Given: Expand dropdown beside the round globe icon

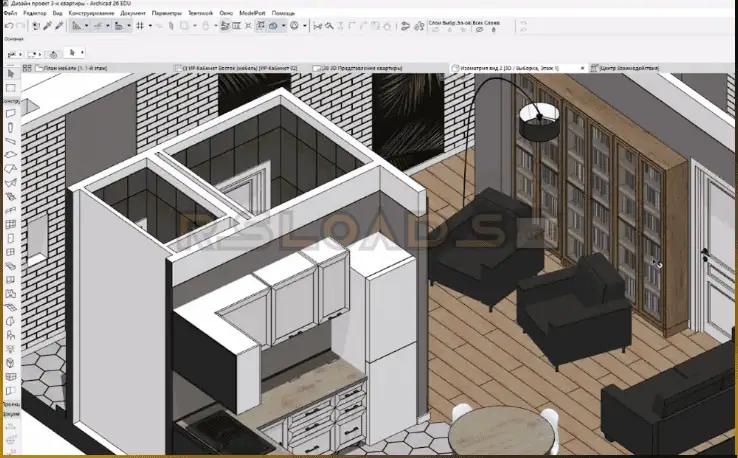Looking at the screenshot, I should click(305, 26).
